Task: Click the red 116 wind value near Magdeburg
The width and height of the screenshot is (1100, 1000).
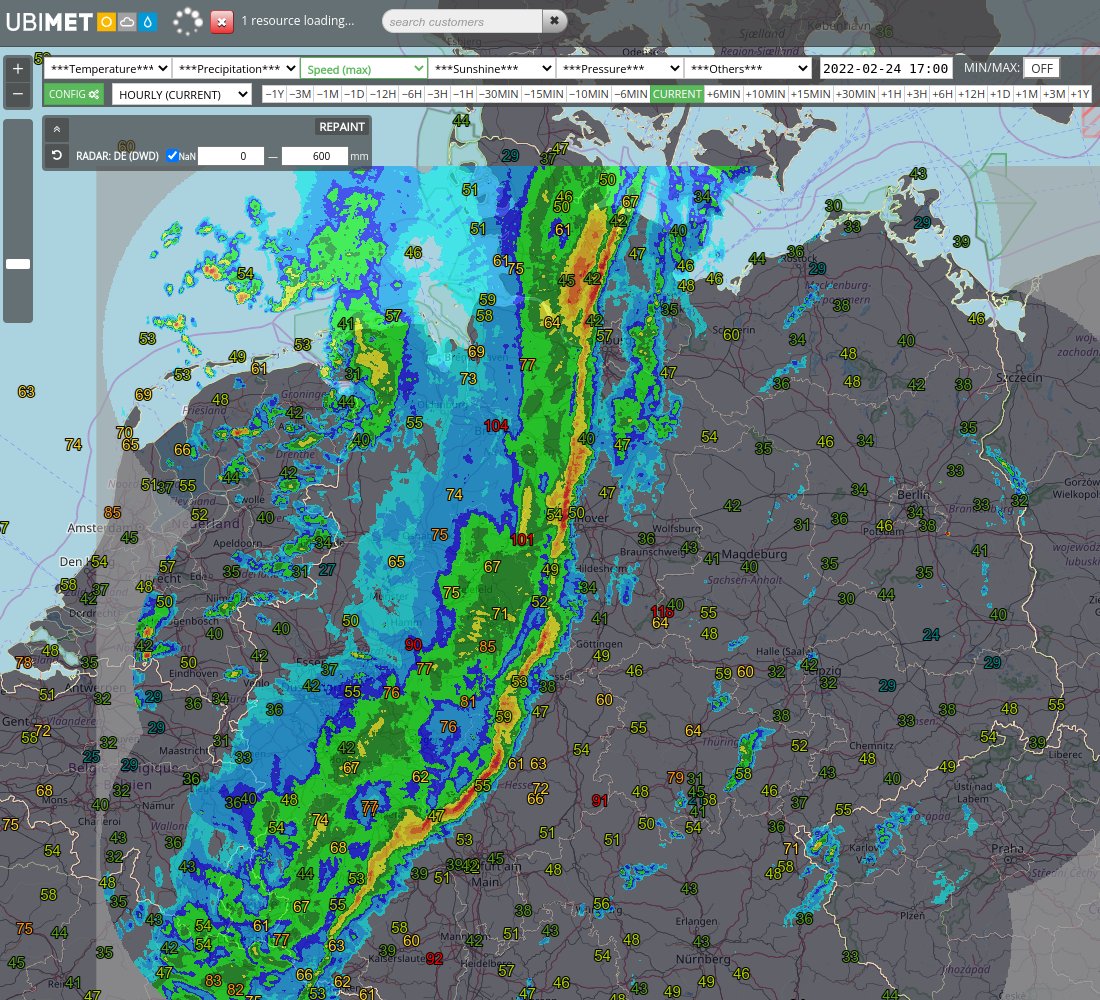Action: [661, 611]
